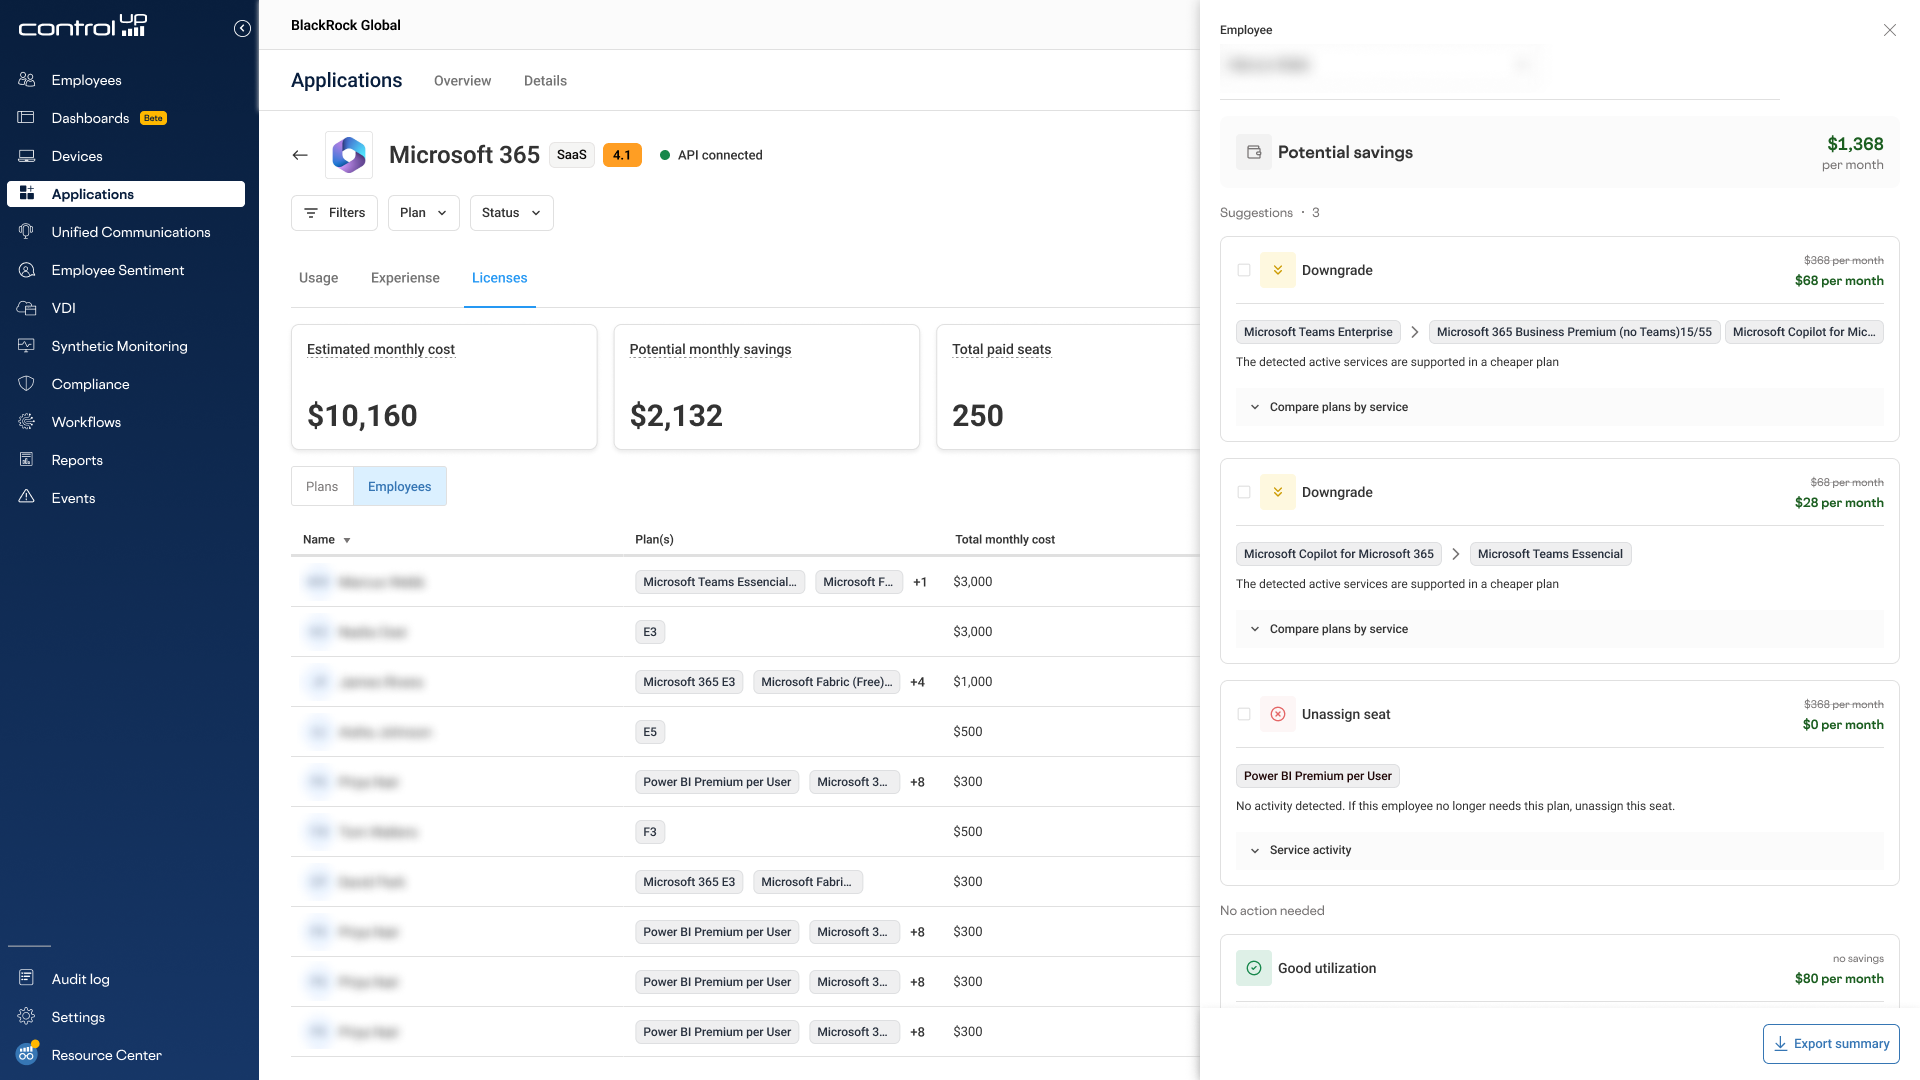Click the first Downgrade arrows icon ($68 per month)
The width and height of the screenshot is (1920, 1080).
(1278, 270)
